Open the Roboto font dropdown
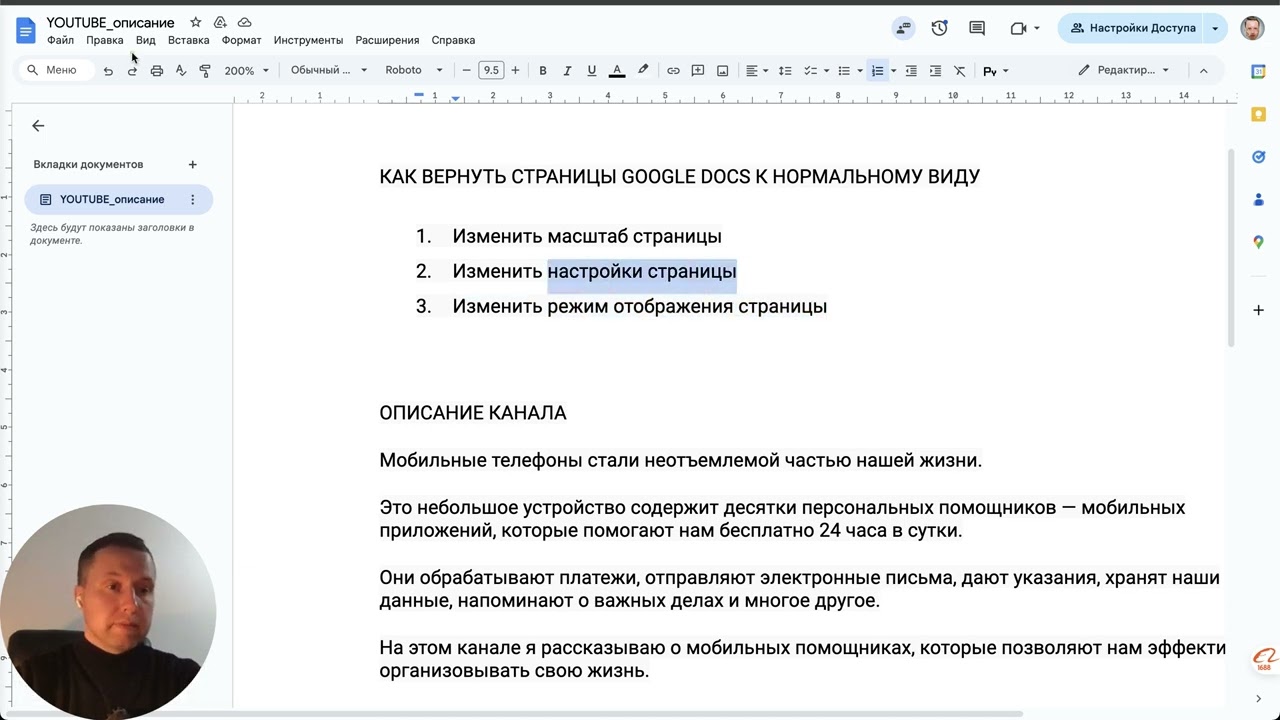Screen dimensions: 1280x720 [414, 71]
